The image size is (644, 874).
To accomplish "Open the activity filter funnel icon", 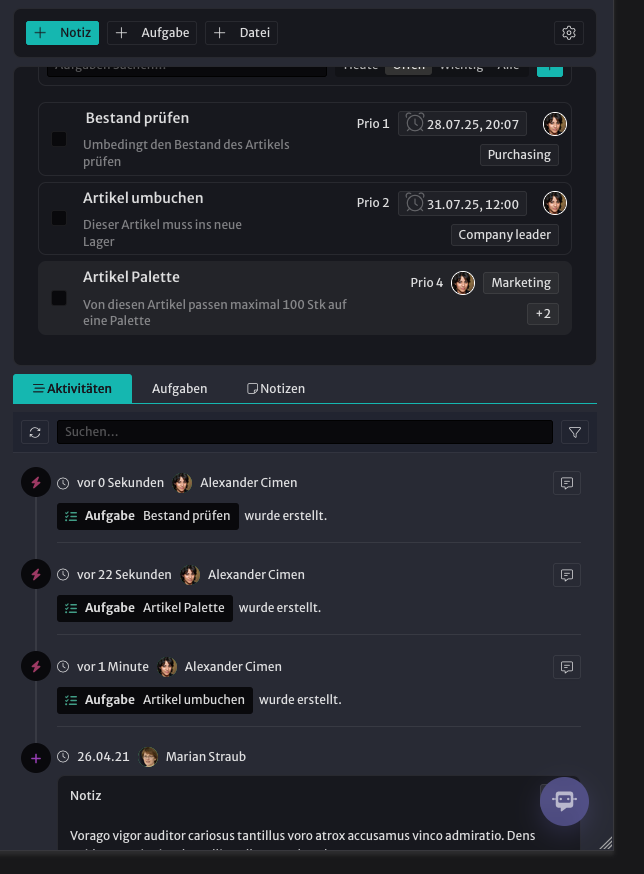I will point(575,432).
